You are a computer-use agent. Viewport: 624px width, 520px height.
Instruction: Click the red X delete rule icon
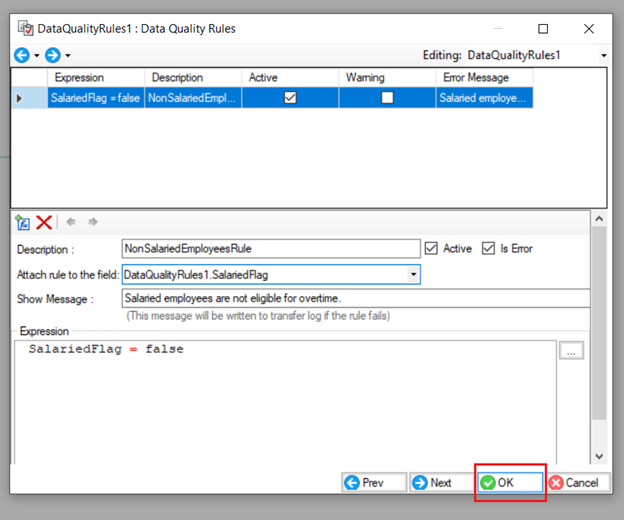tap(44, 222)
